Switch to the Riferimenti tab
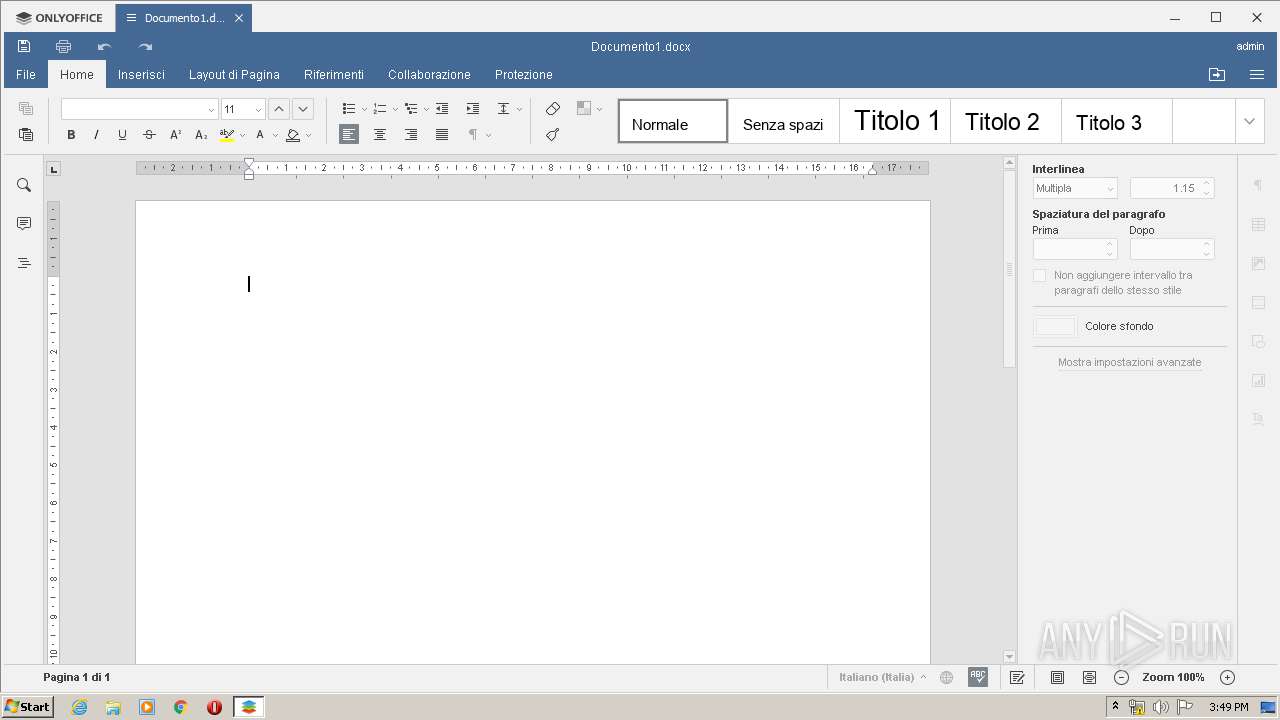The width and height of the screenshot is (1280, 720). [334, 74]
